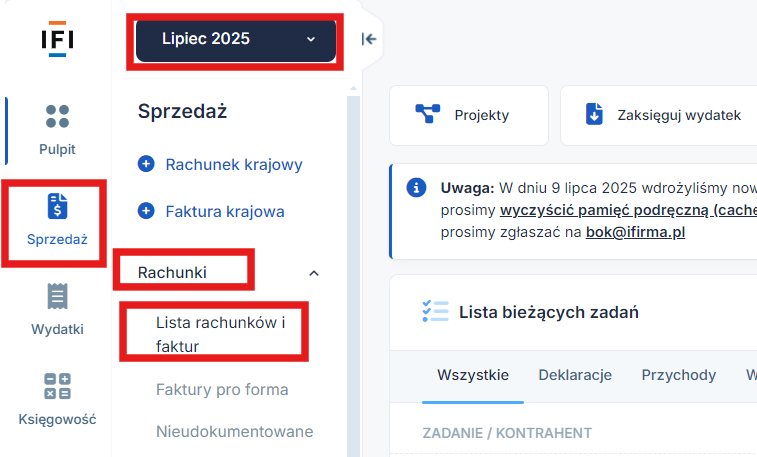Open the Pulpit dashboard icon
Image resolution: width=757 pixels, height=457 pixels.
click(x=57, y=116)
